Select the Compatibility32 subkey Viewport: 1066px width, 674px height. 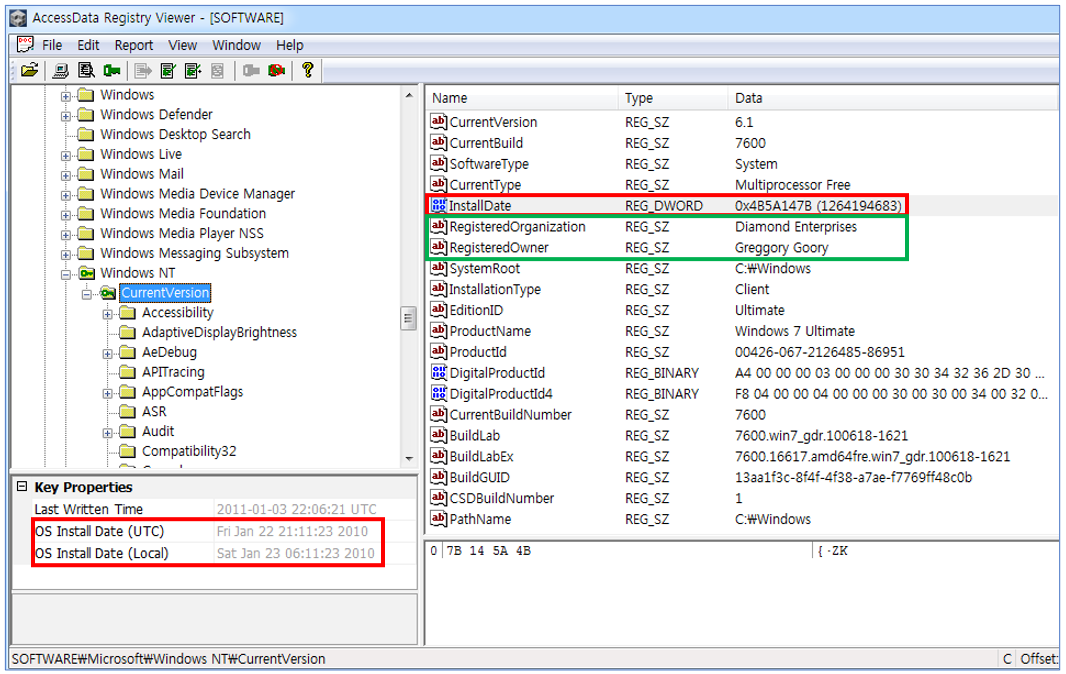189,451
